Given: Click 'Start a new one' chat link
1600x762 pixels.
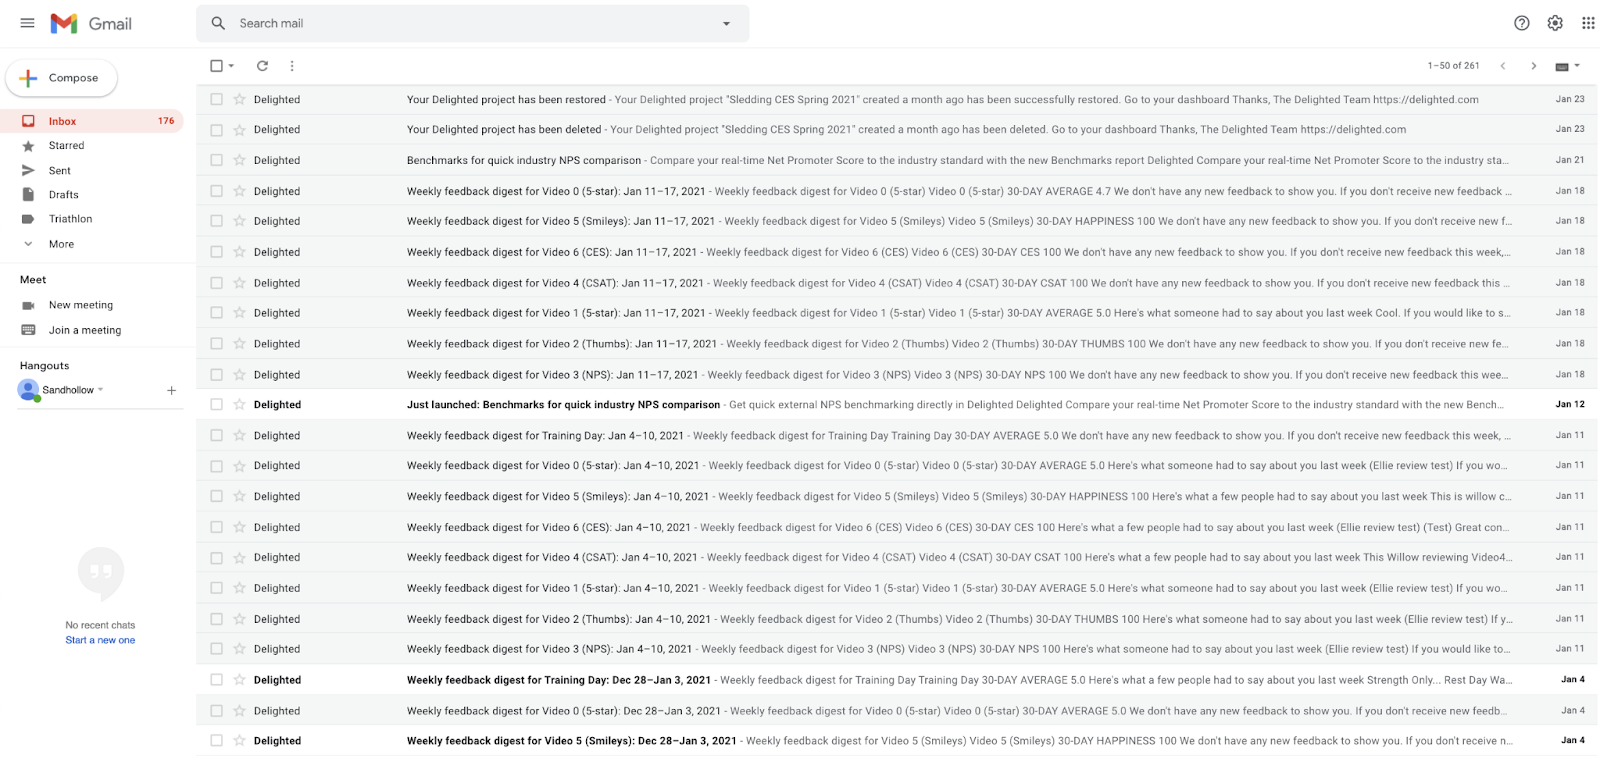Looking at the screenshot, I should (x=100, y=640).
